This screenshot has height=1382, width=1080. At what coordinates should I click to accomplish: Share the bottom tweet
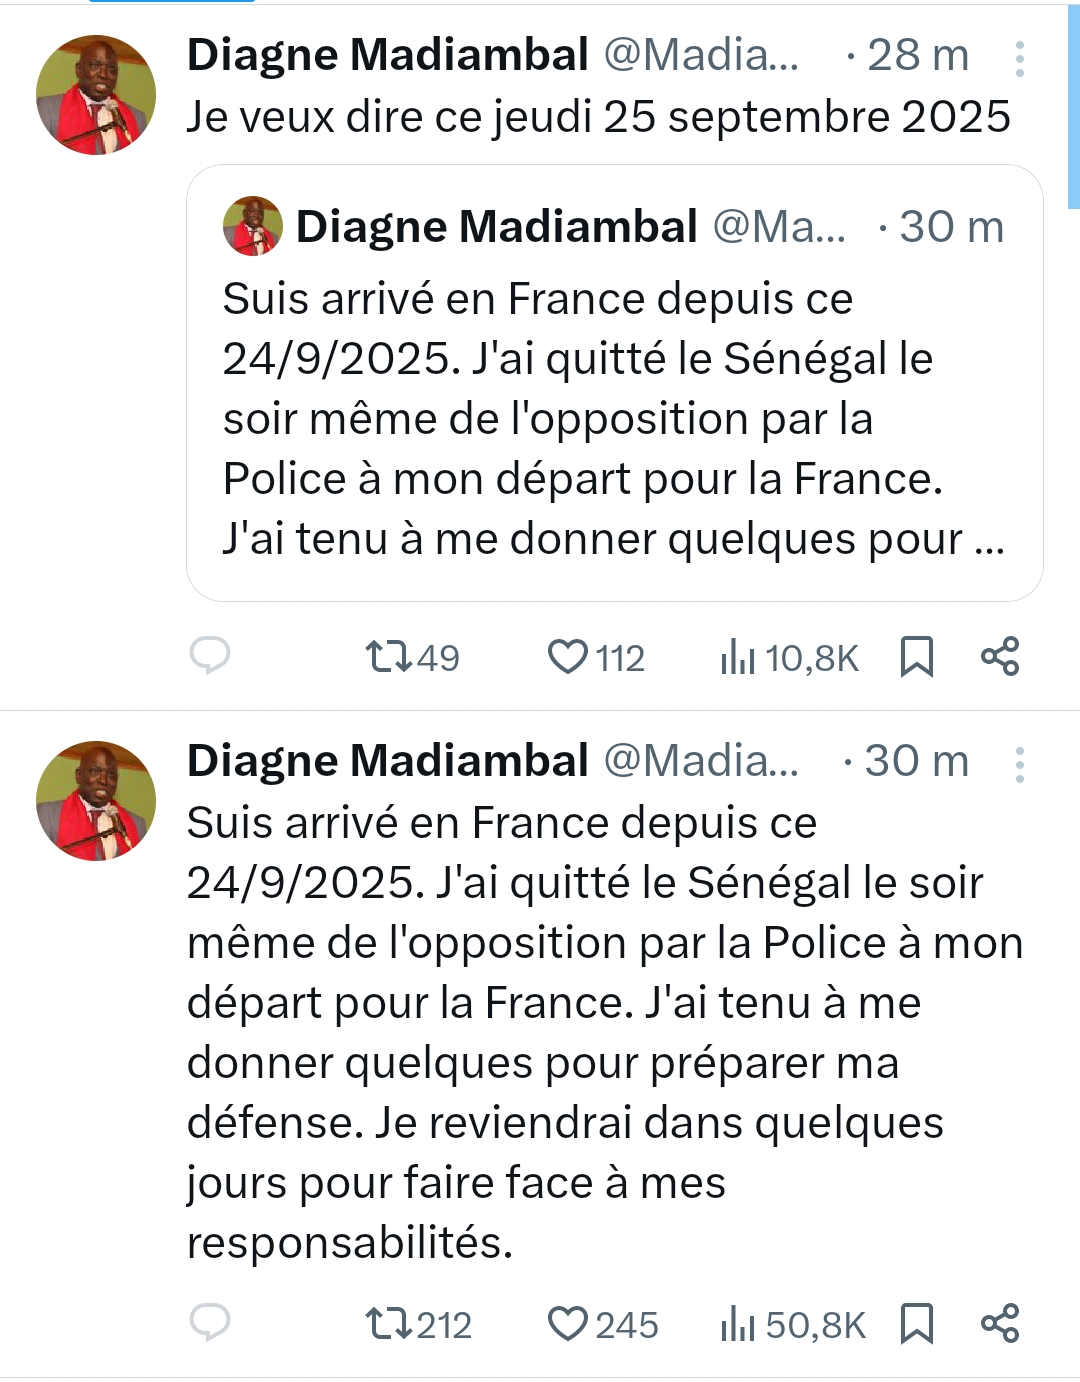tap(1003, 1322)
